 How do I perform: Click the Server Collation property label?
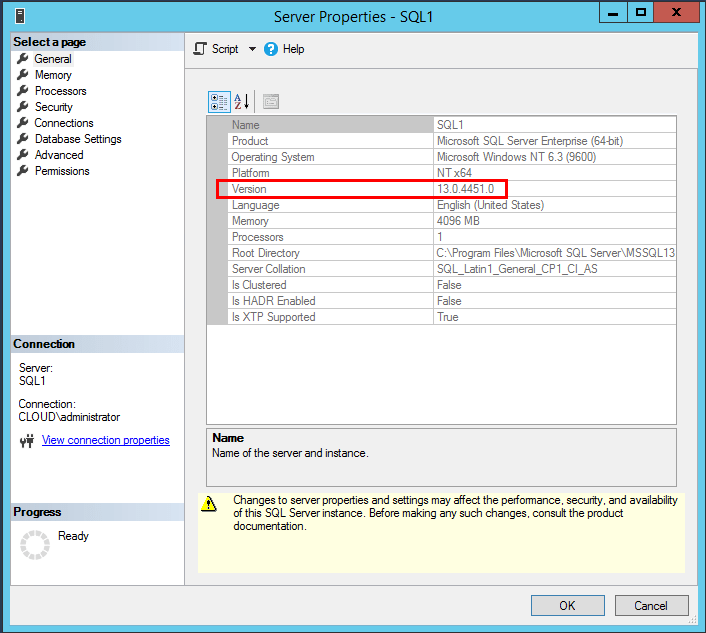click(x=268, y=269)
